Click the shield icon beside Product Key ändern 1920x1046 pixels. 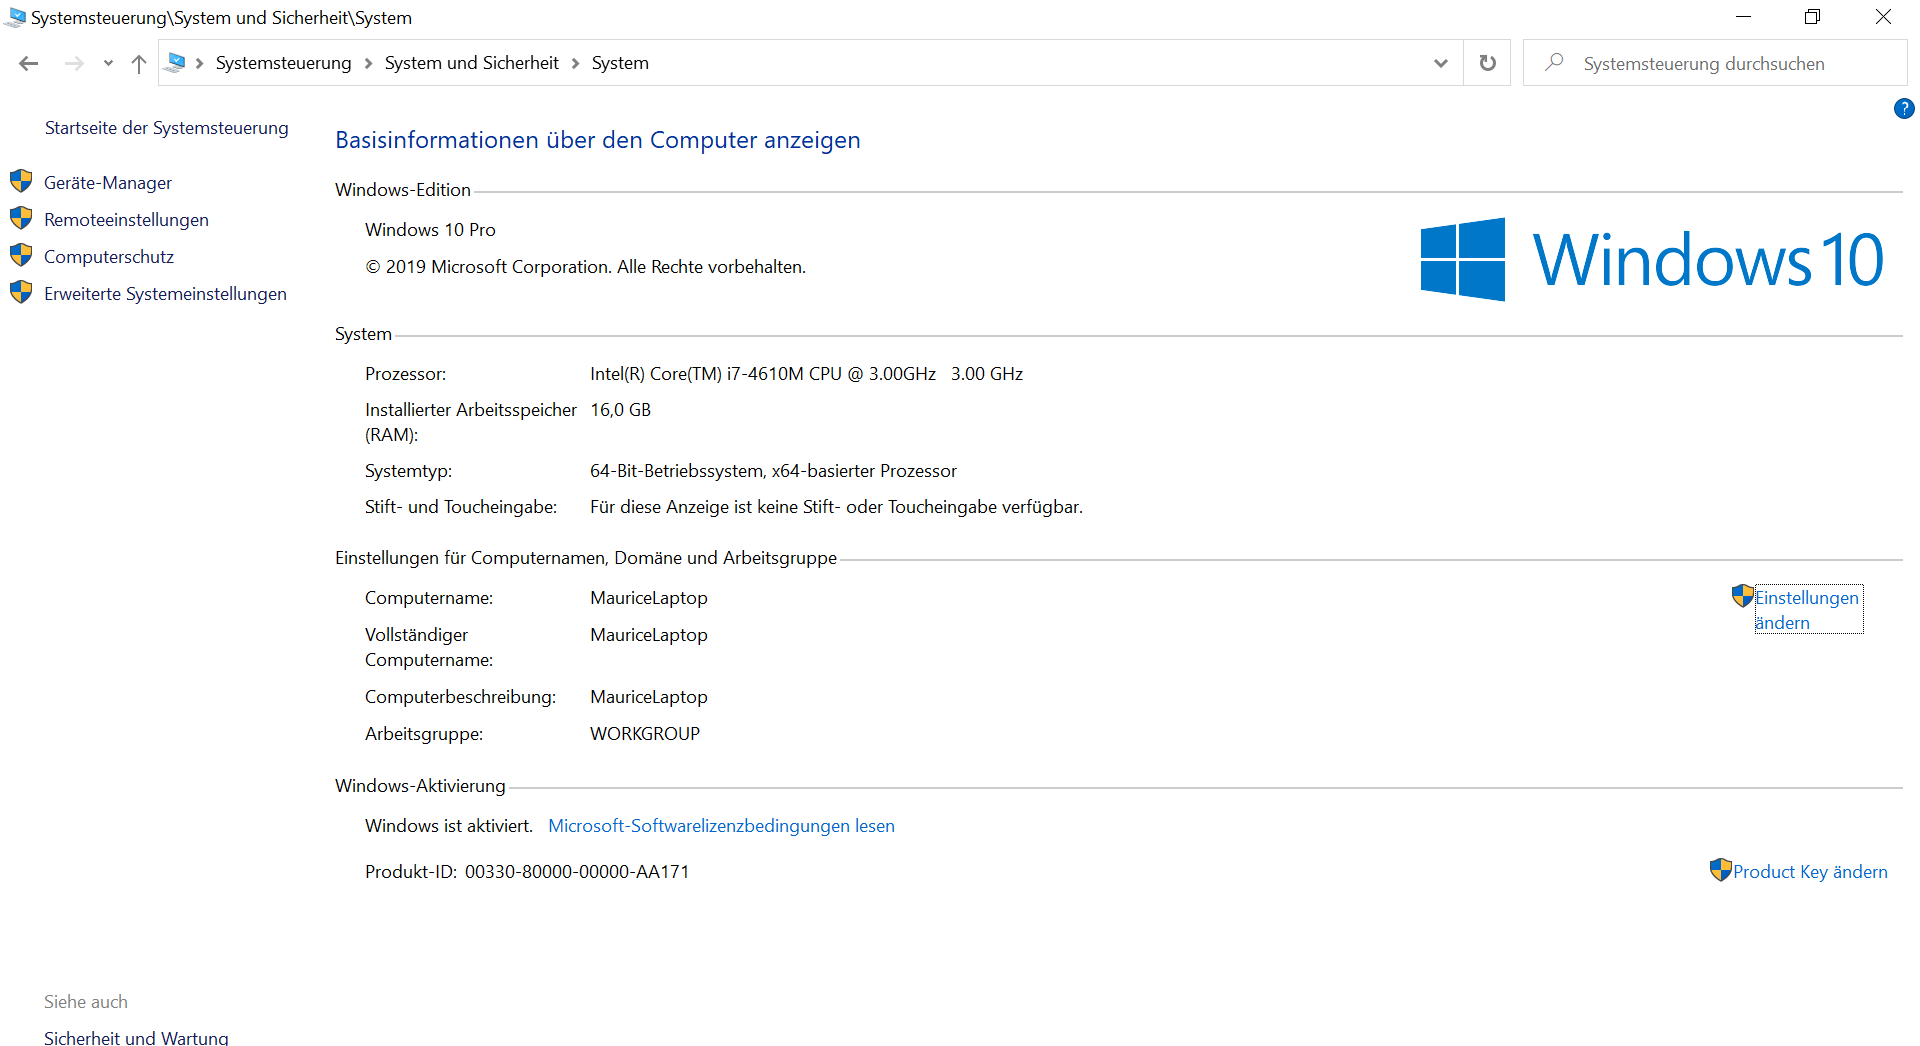point(1720,870)
